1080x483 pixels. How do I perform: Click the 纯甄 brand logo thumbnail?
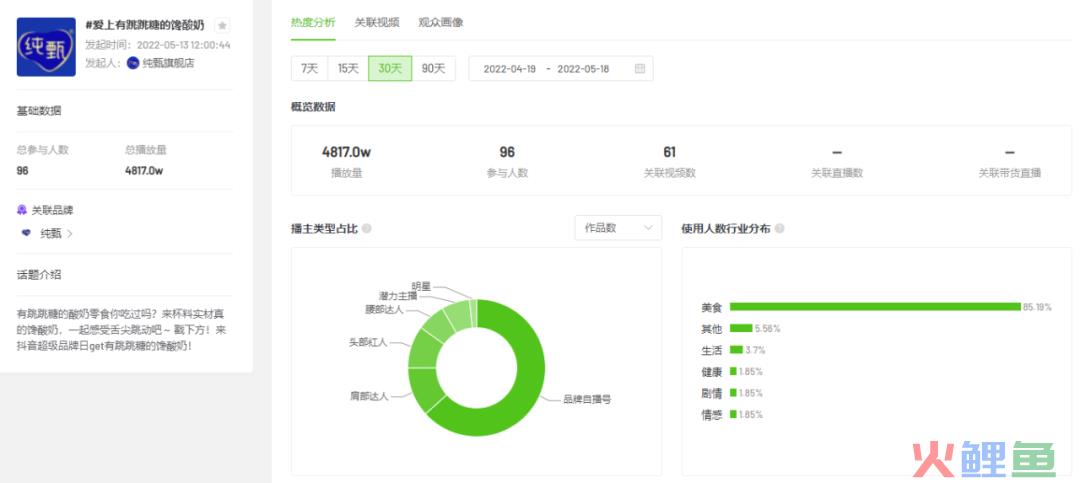click(46, 47)
